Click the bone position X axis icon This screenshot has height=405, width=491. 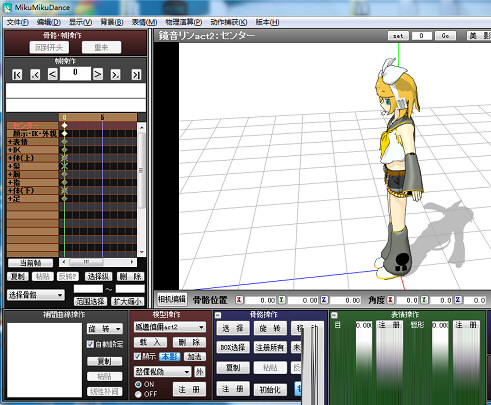[x=239, y=300]
